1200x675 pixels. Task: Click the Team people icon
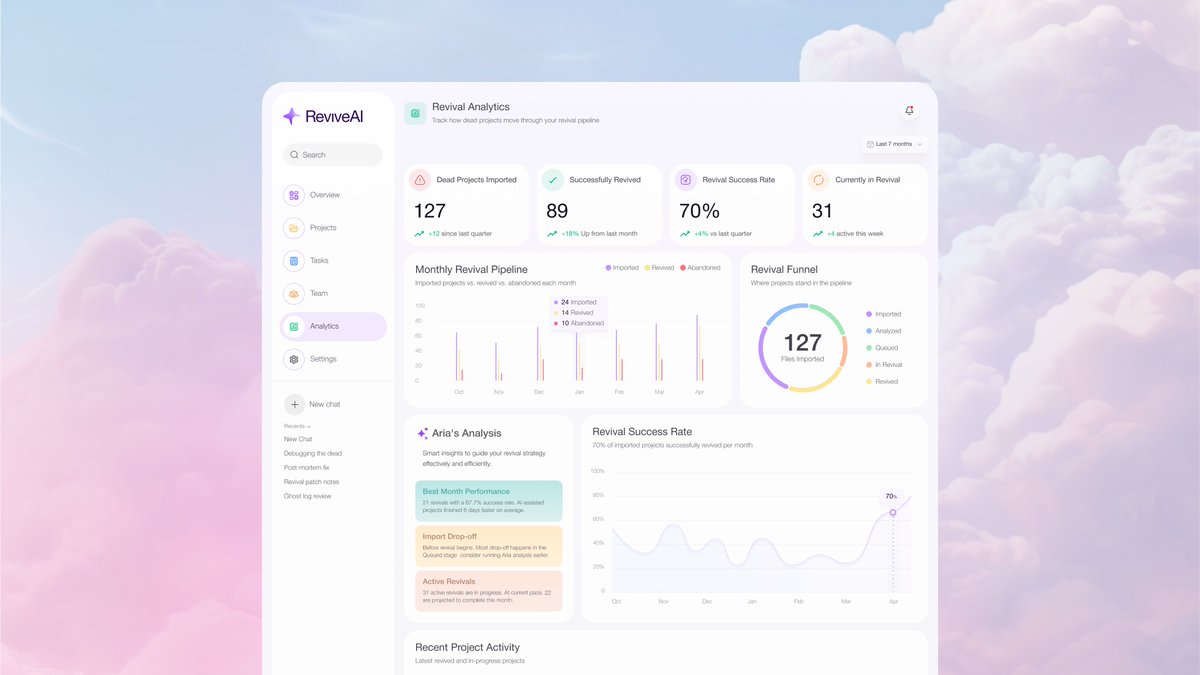pyautogui.click(x=293, y=294)
